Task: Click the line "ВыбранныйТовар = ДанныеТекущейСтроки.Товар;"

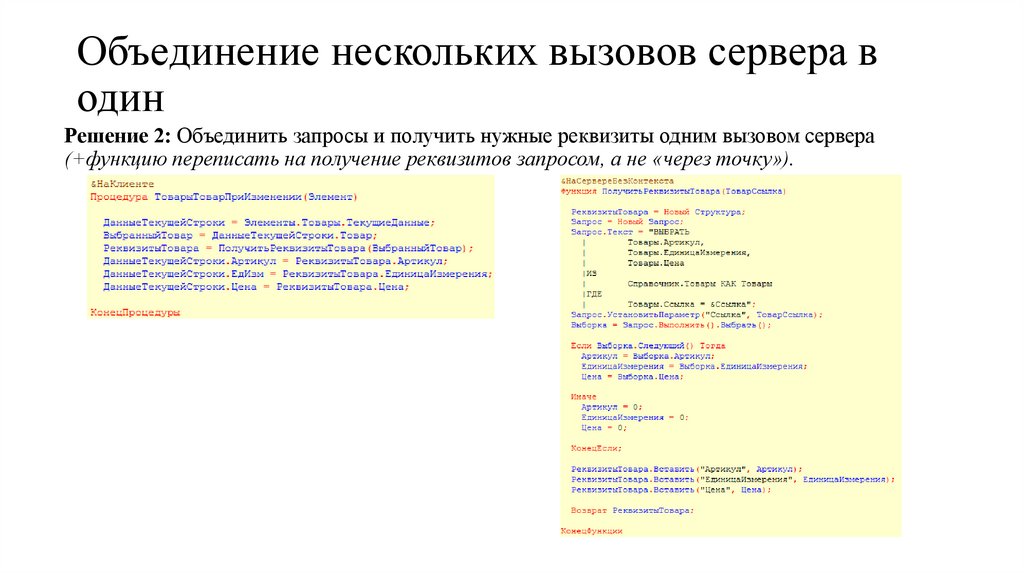Action: 240,235
